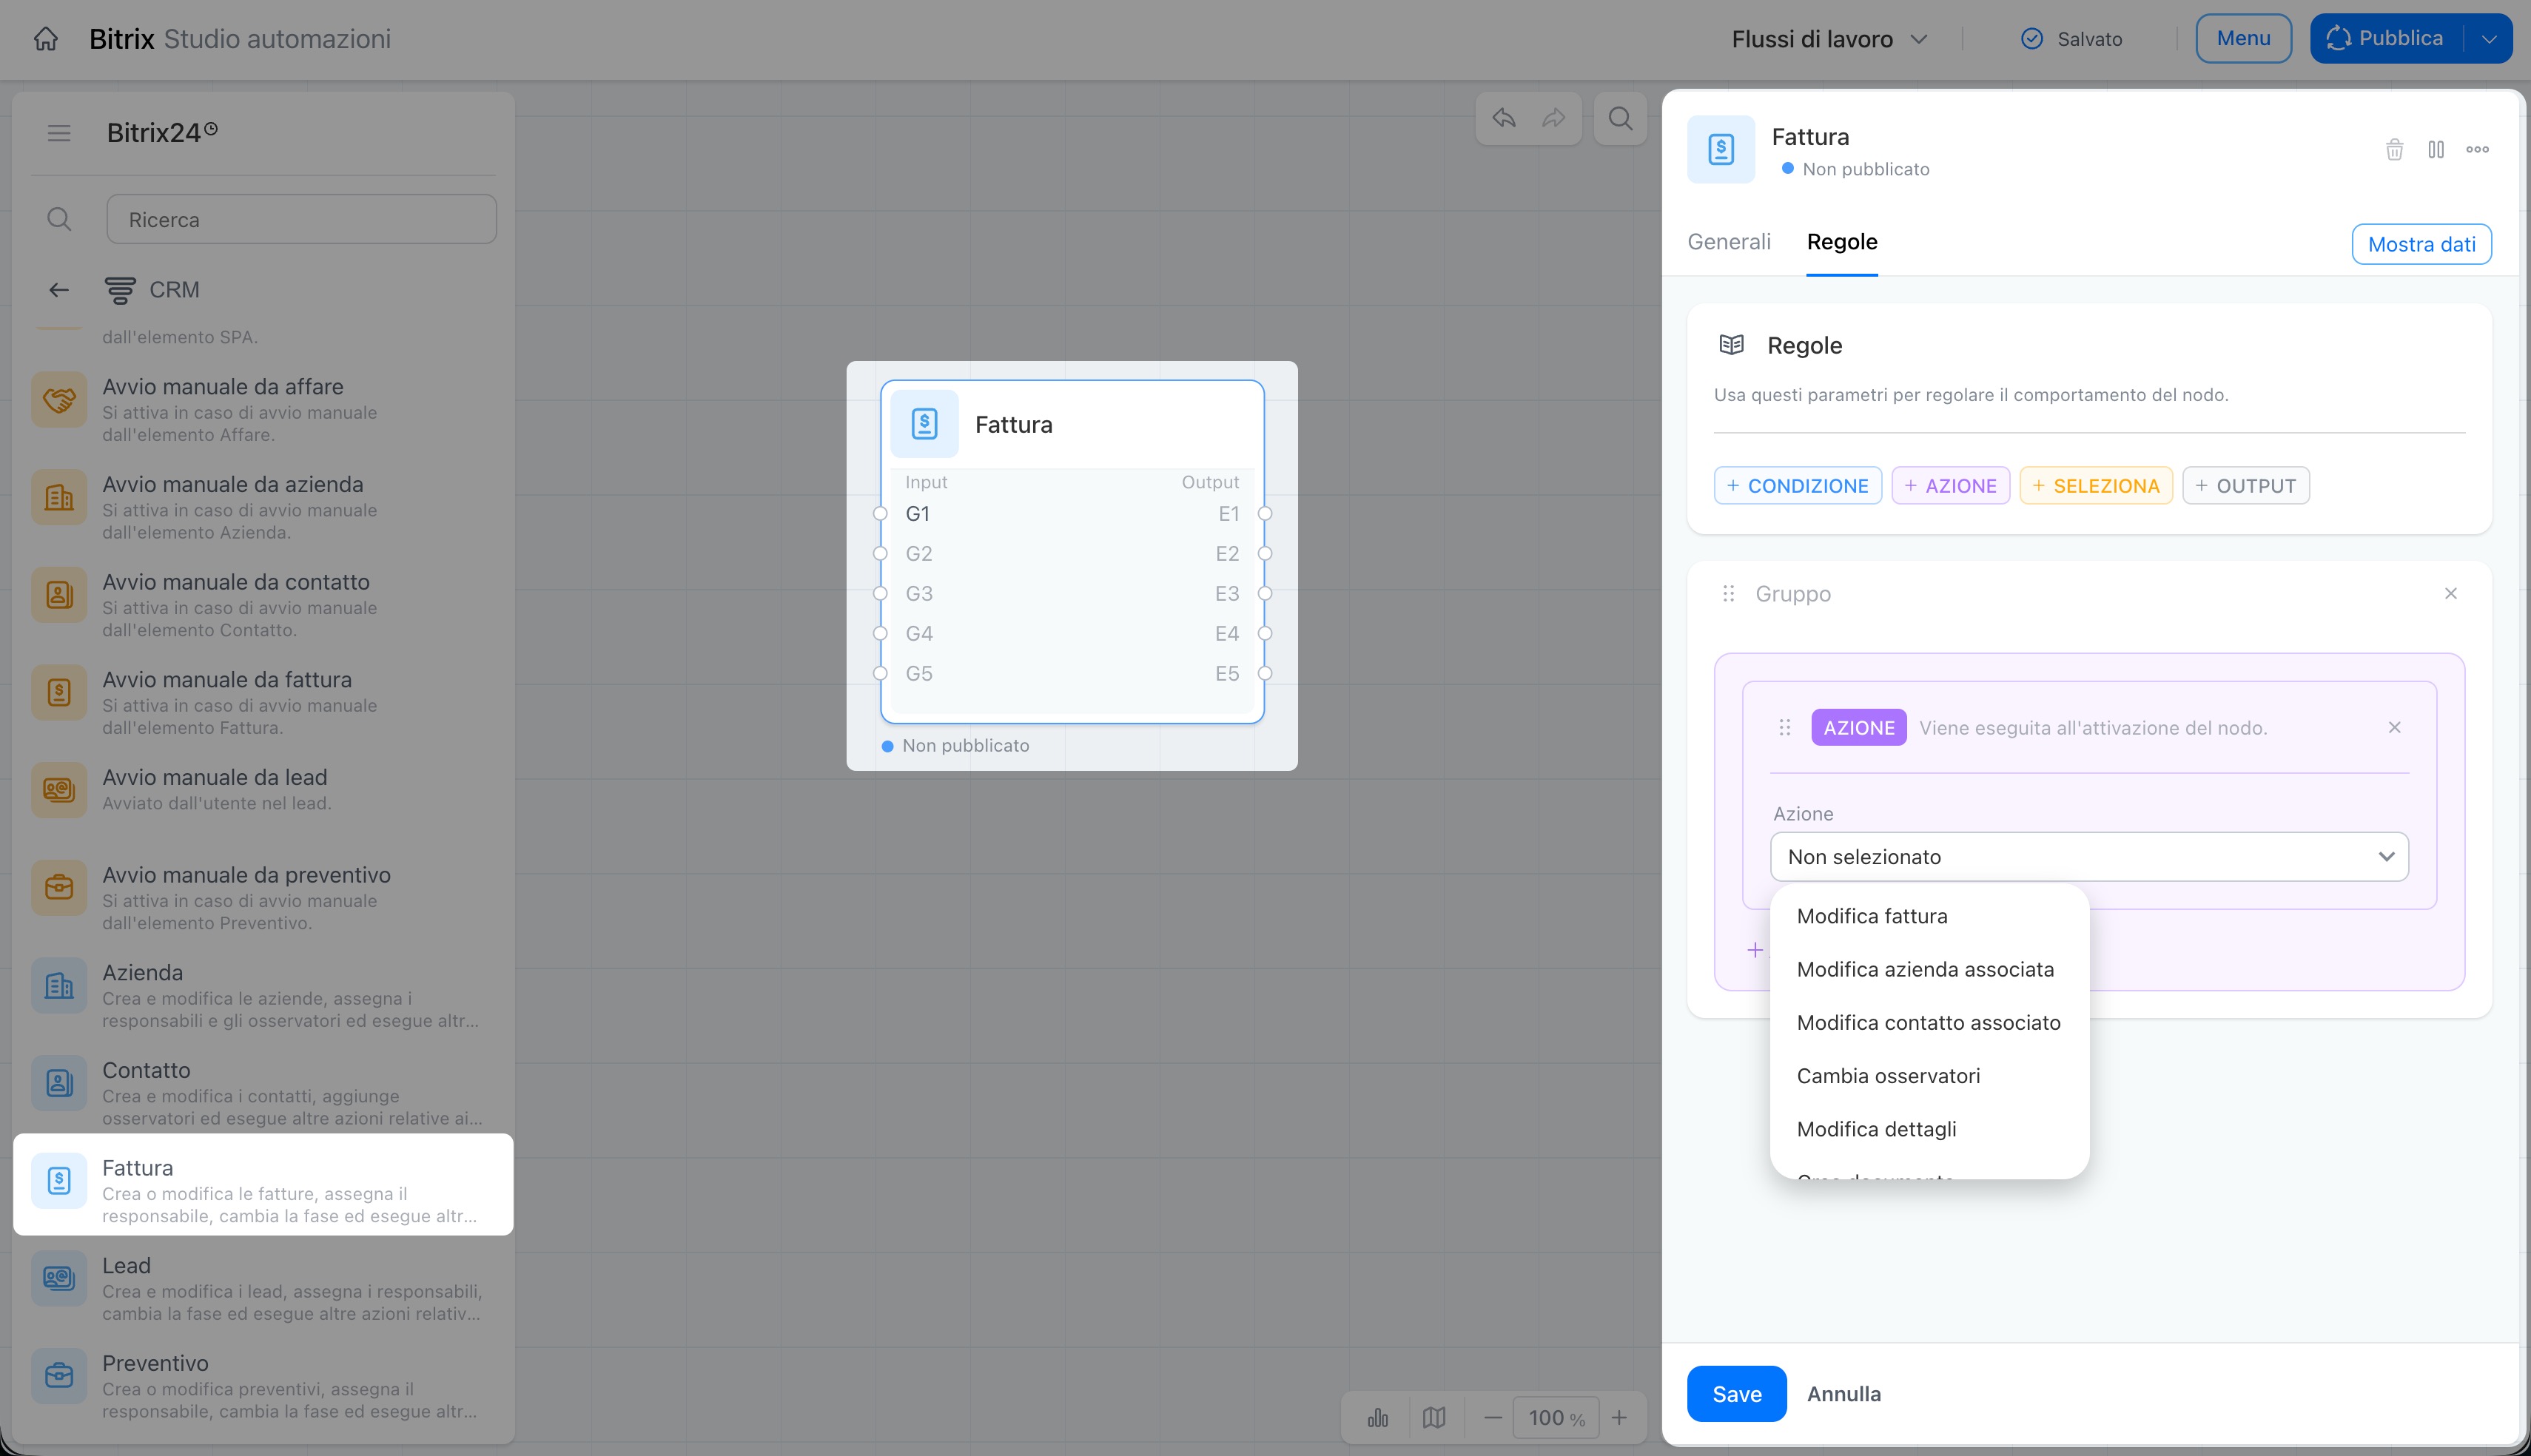Zoom in with plus button
The image size is (2531, 1456).
(x=1619, y=1418)
